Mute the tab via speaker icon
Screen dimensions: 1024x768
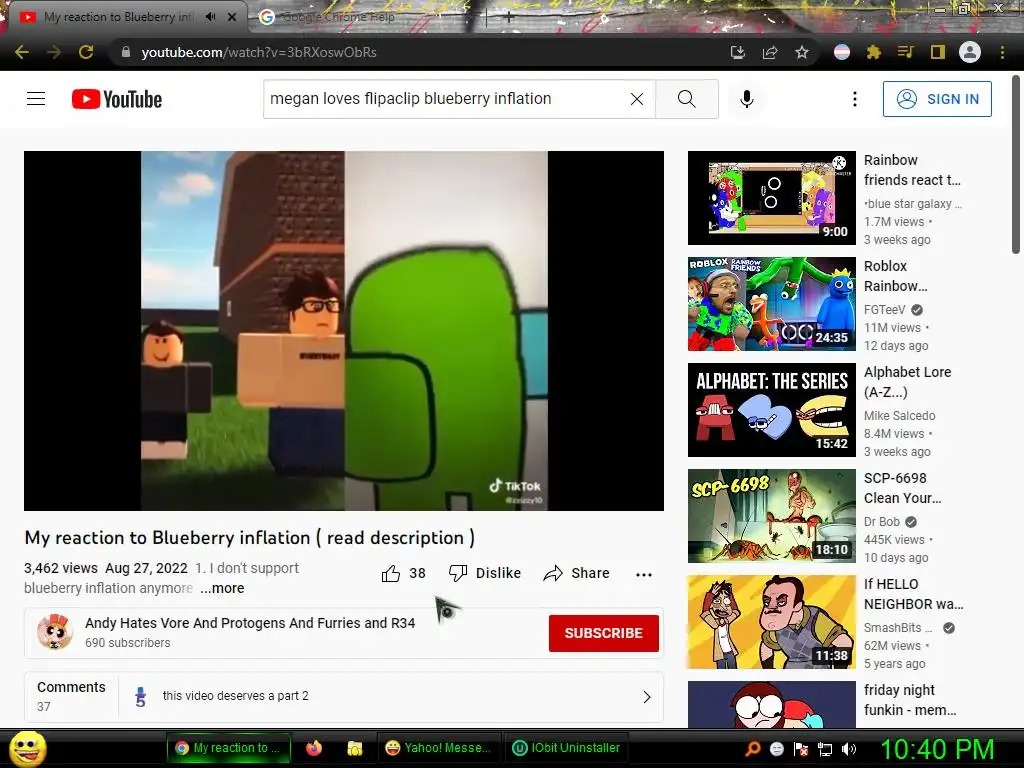210,17
